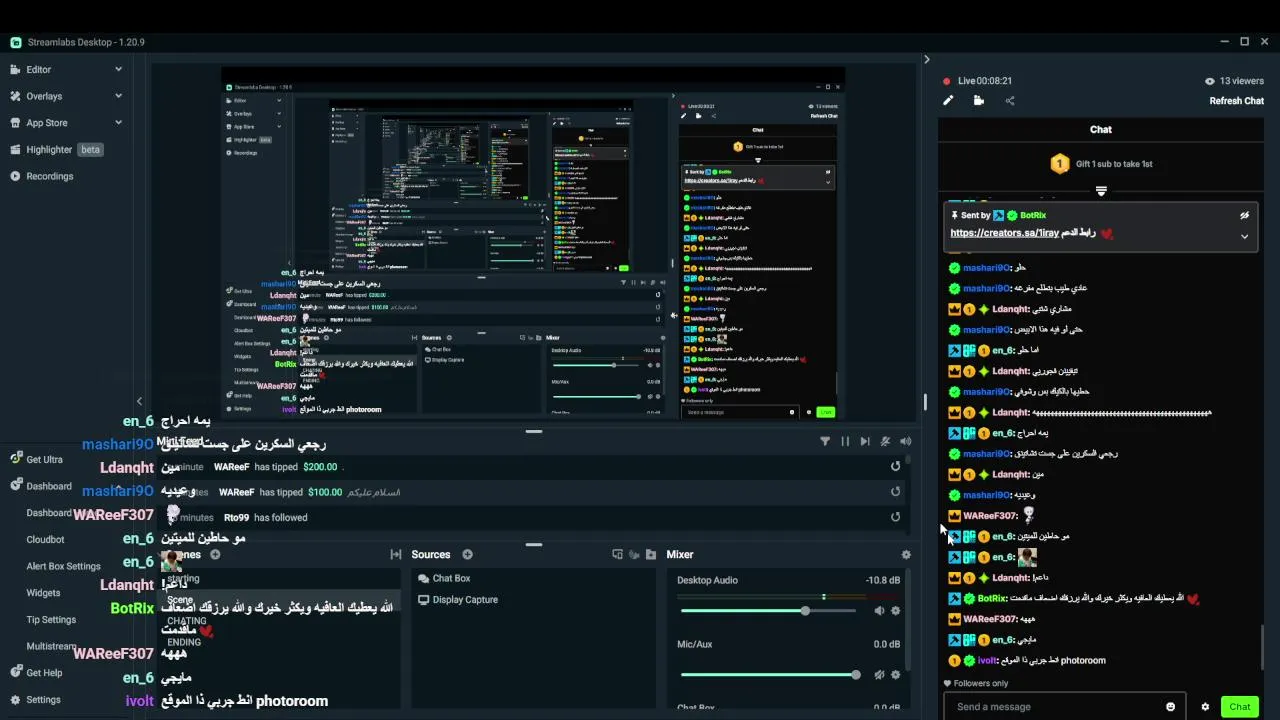Adjust the Mic/Aux volume slider
Screen dimensions: 1280x720
coord(768,675)
